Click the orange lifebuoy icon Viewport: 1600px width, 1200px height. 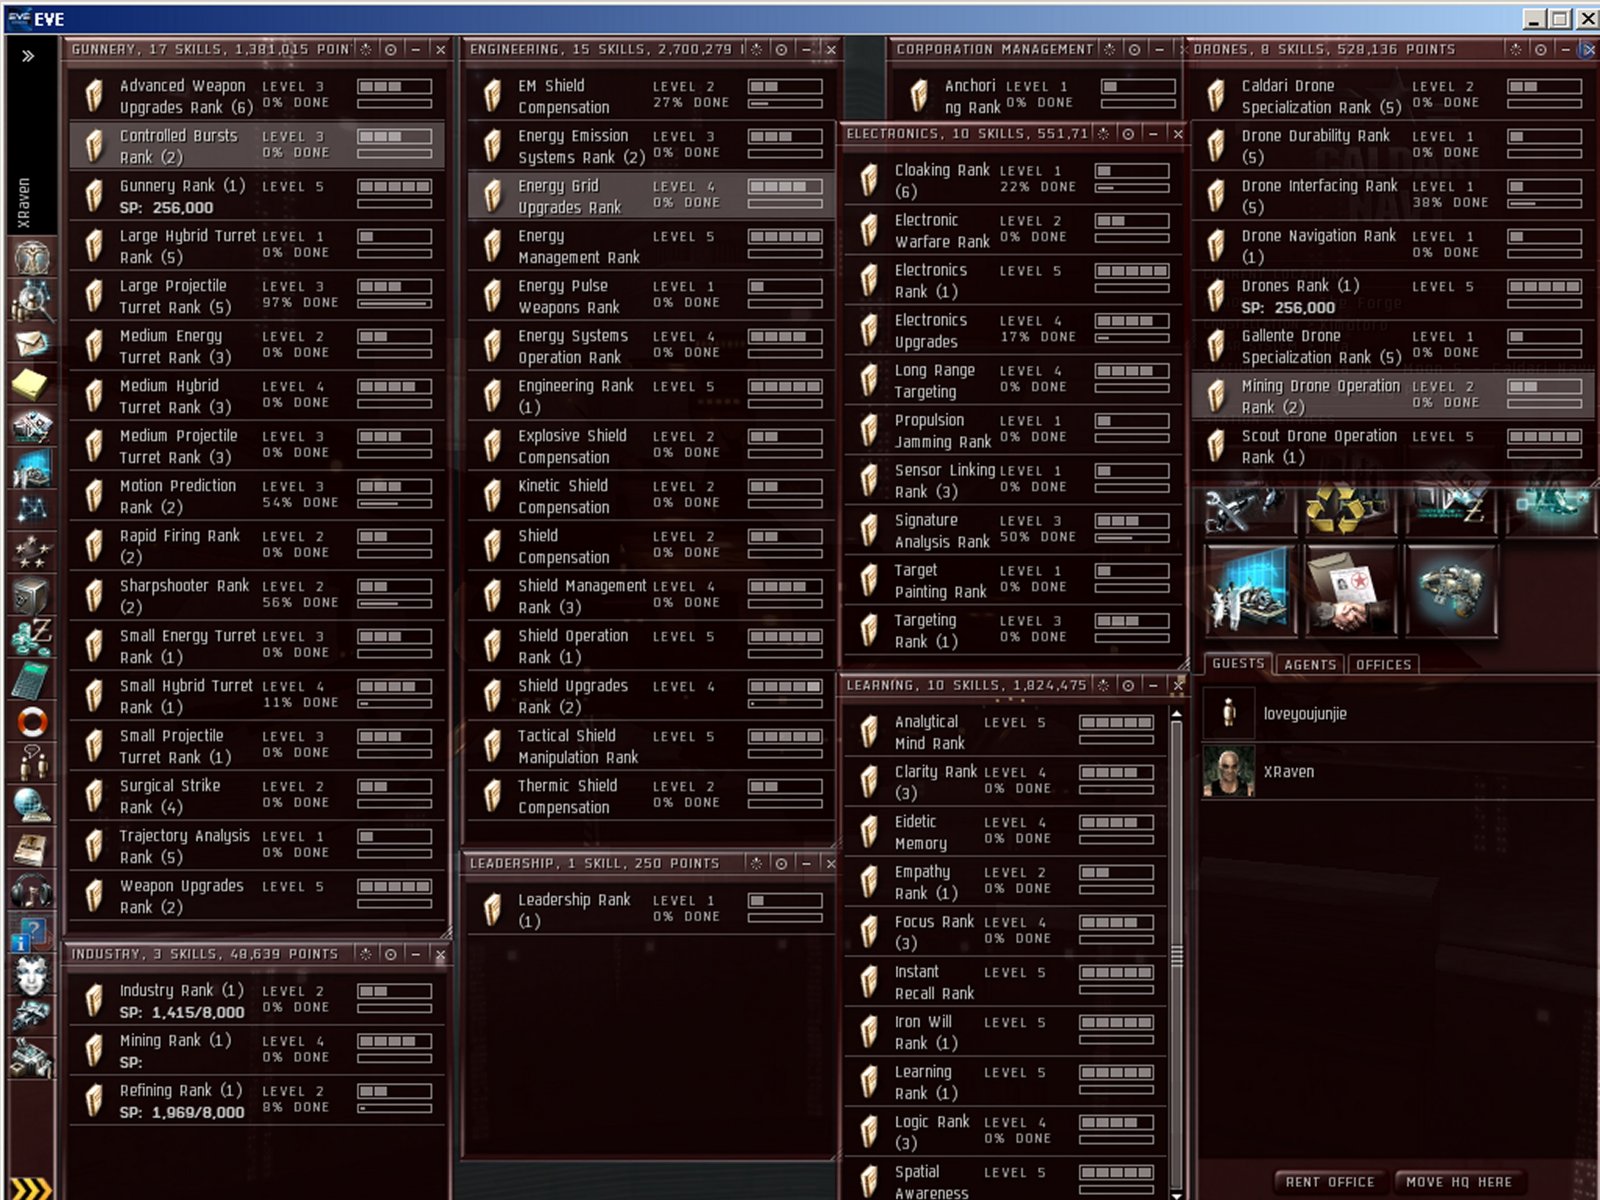pyautogui.click(x=32, y=722)
